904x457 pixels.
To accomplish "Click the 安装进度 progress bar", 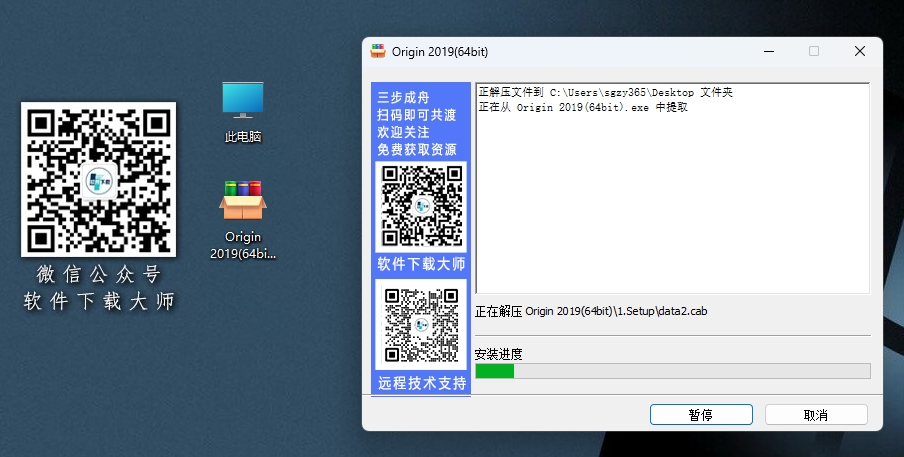I will tap(673, 371).
